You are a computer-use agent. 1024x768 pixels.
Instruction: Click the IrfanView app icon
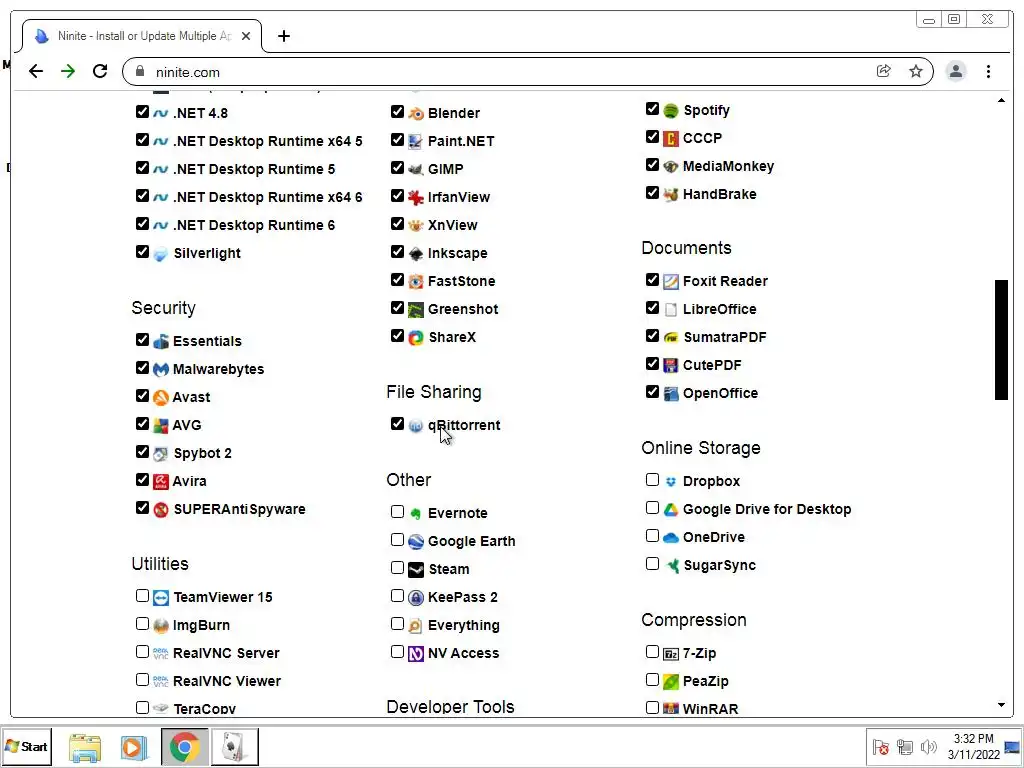(x=415, y=198)
